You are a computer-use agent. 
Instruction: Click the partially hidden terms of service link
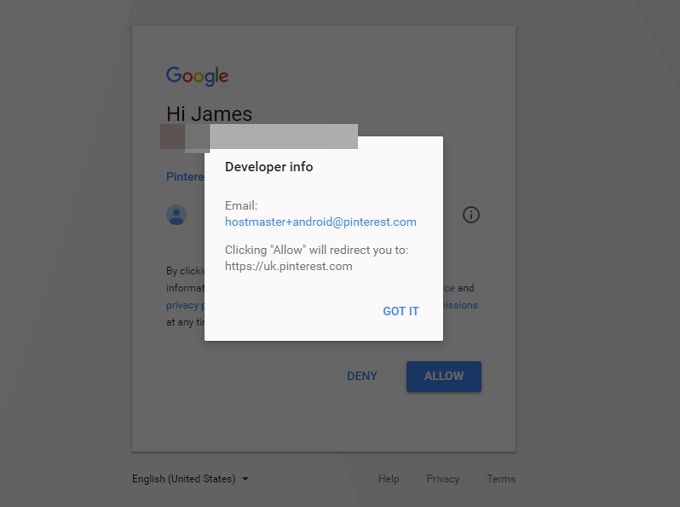[449, 288]
